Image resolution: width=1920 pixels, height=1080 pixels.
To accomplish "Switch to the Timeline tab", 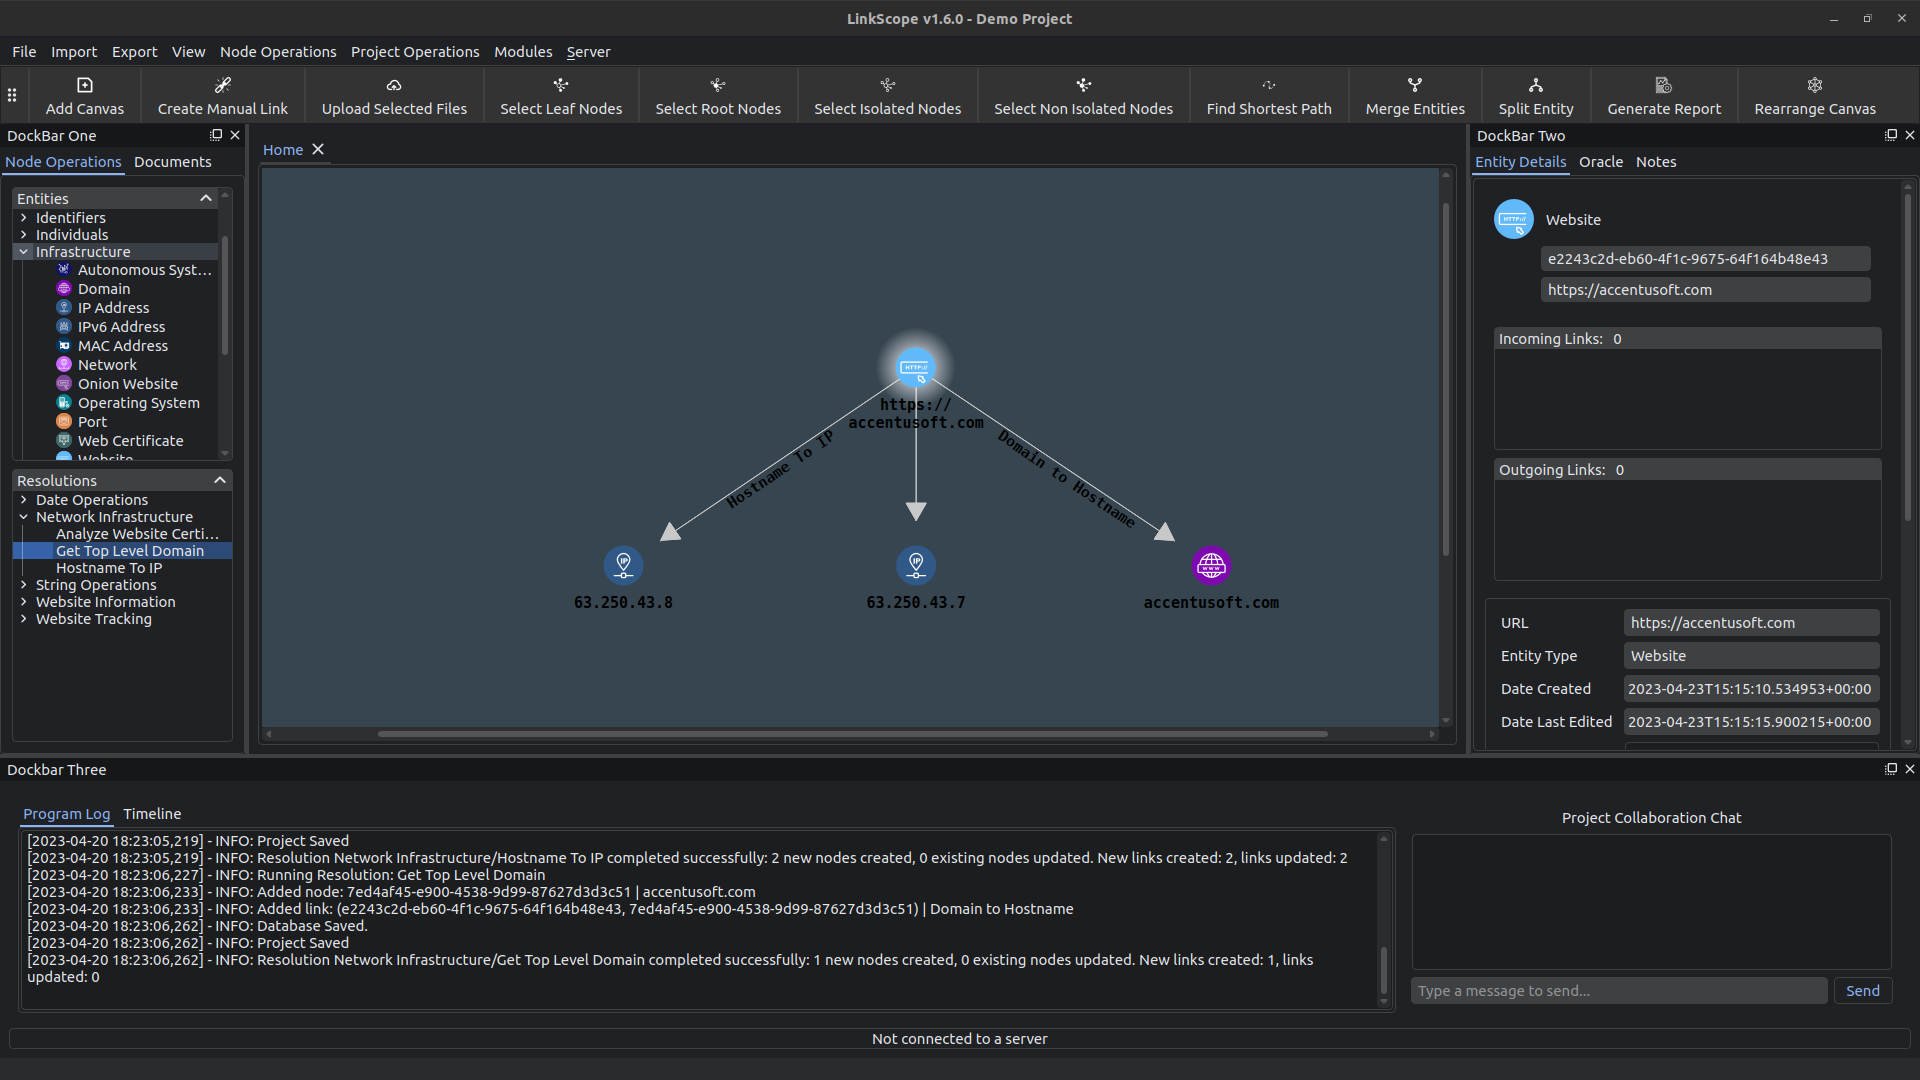I will pyautogui.click(x=152, y=814).
